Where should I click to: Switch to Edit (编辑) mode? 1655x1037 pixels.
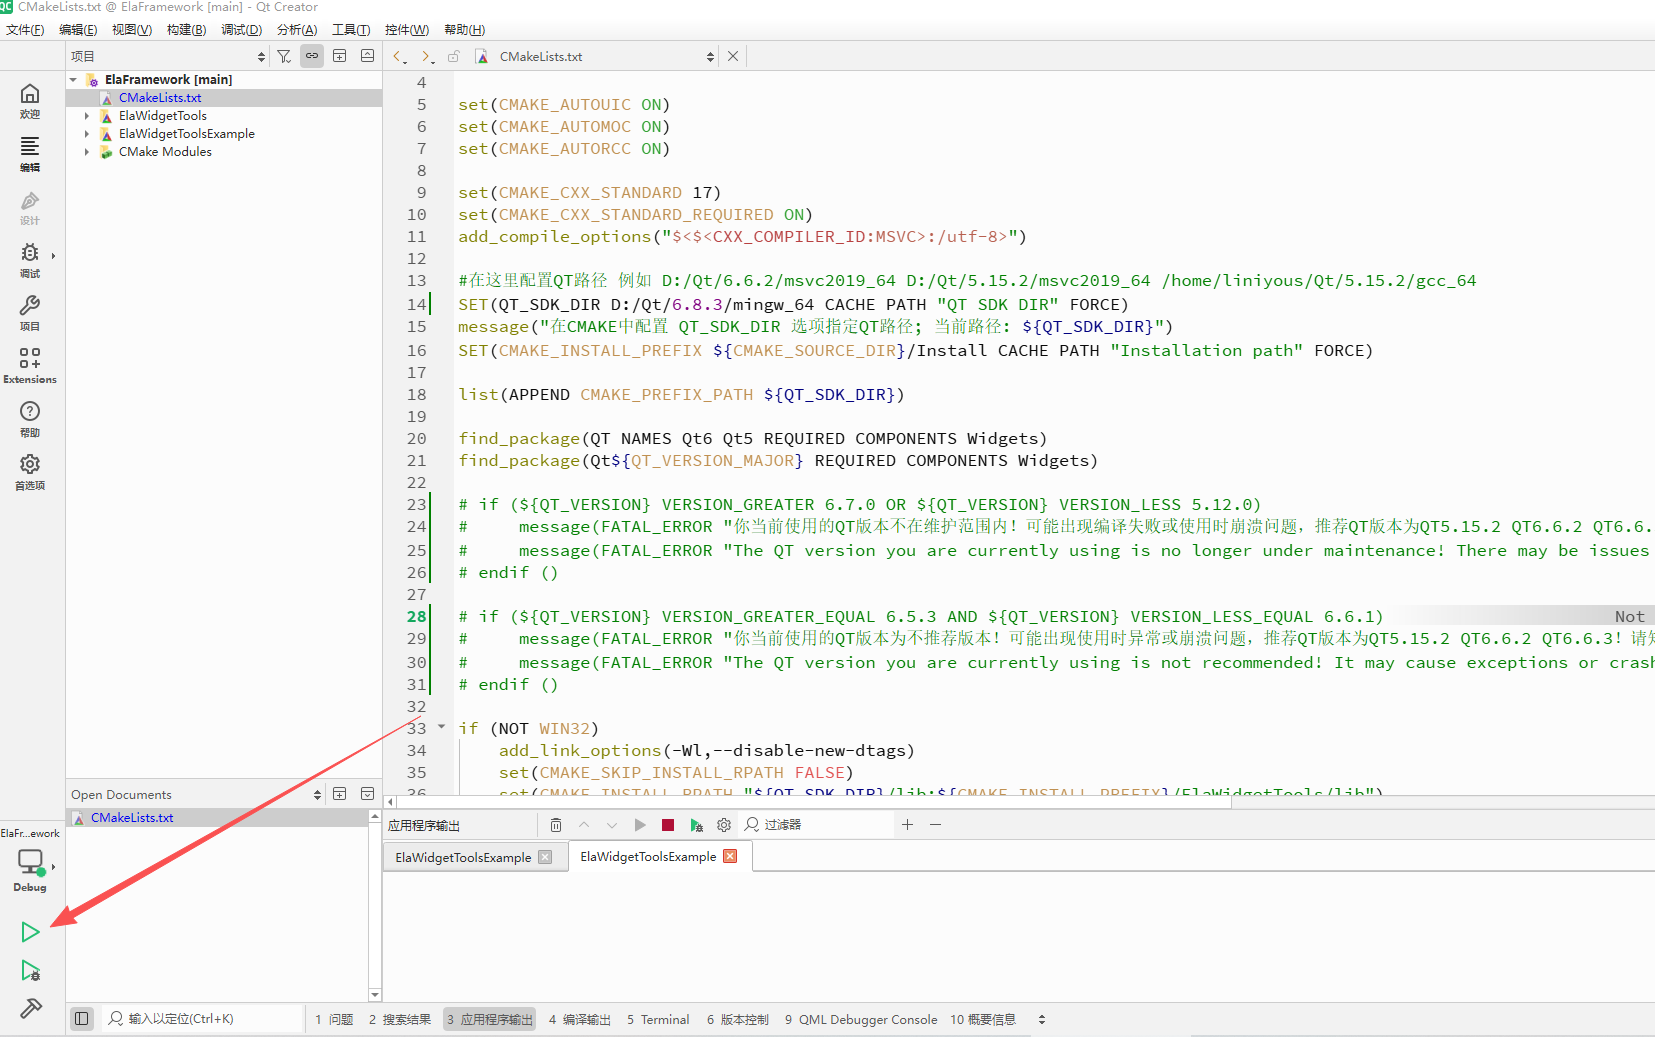point(30,154)
